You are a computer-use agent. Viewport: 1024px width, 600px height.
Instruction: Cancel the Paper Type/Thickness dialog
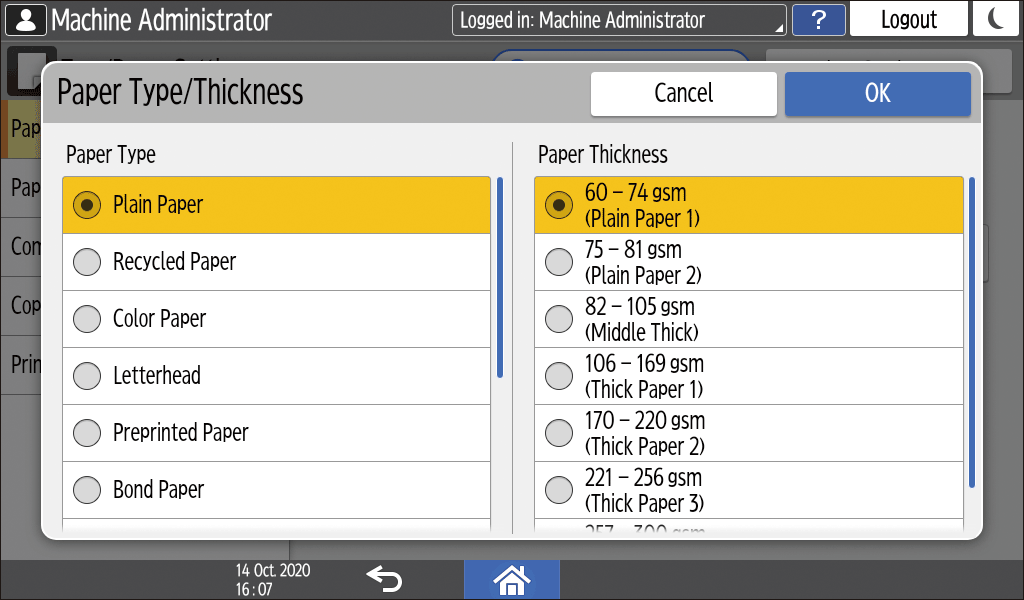tap(683, 93)
